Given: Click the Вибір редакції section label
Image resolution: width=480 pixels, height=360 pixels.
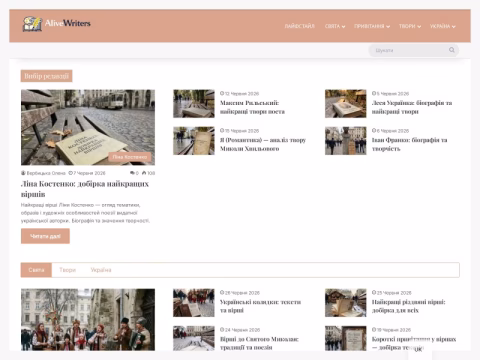Looking at the screenshot, I should 46,76.
